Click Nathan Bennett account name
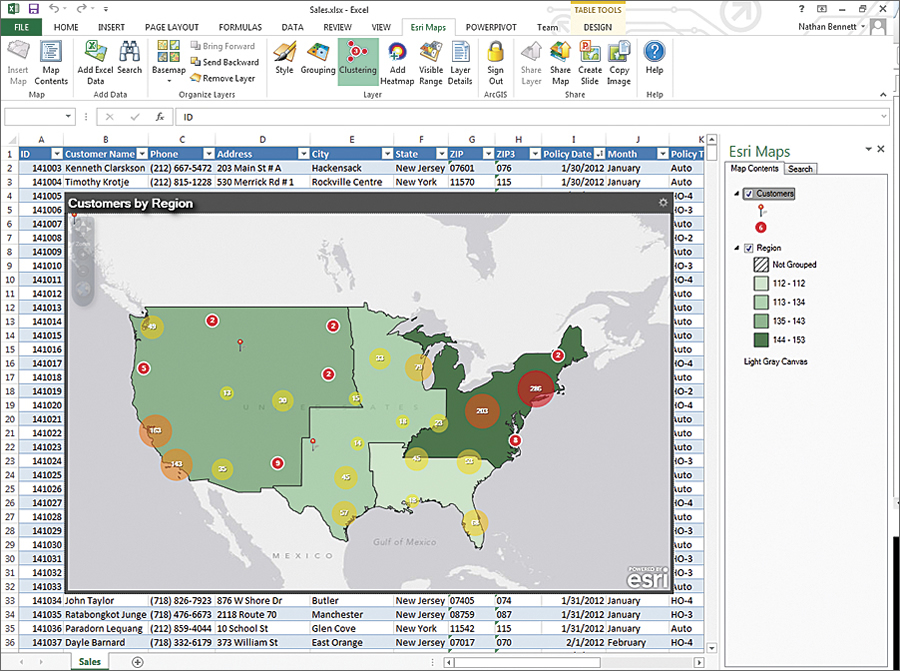This screenshot has height=671, width=900. (827, 26)
